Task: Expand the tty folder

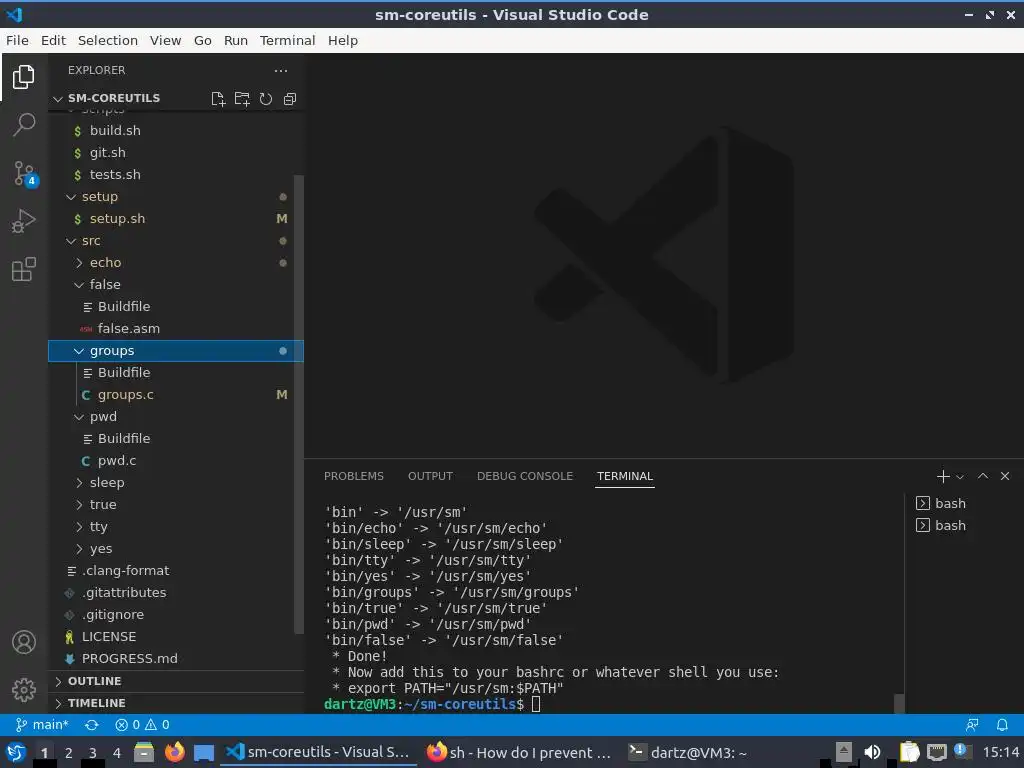Action: 176,526
